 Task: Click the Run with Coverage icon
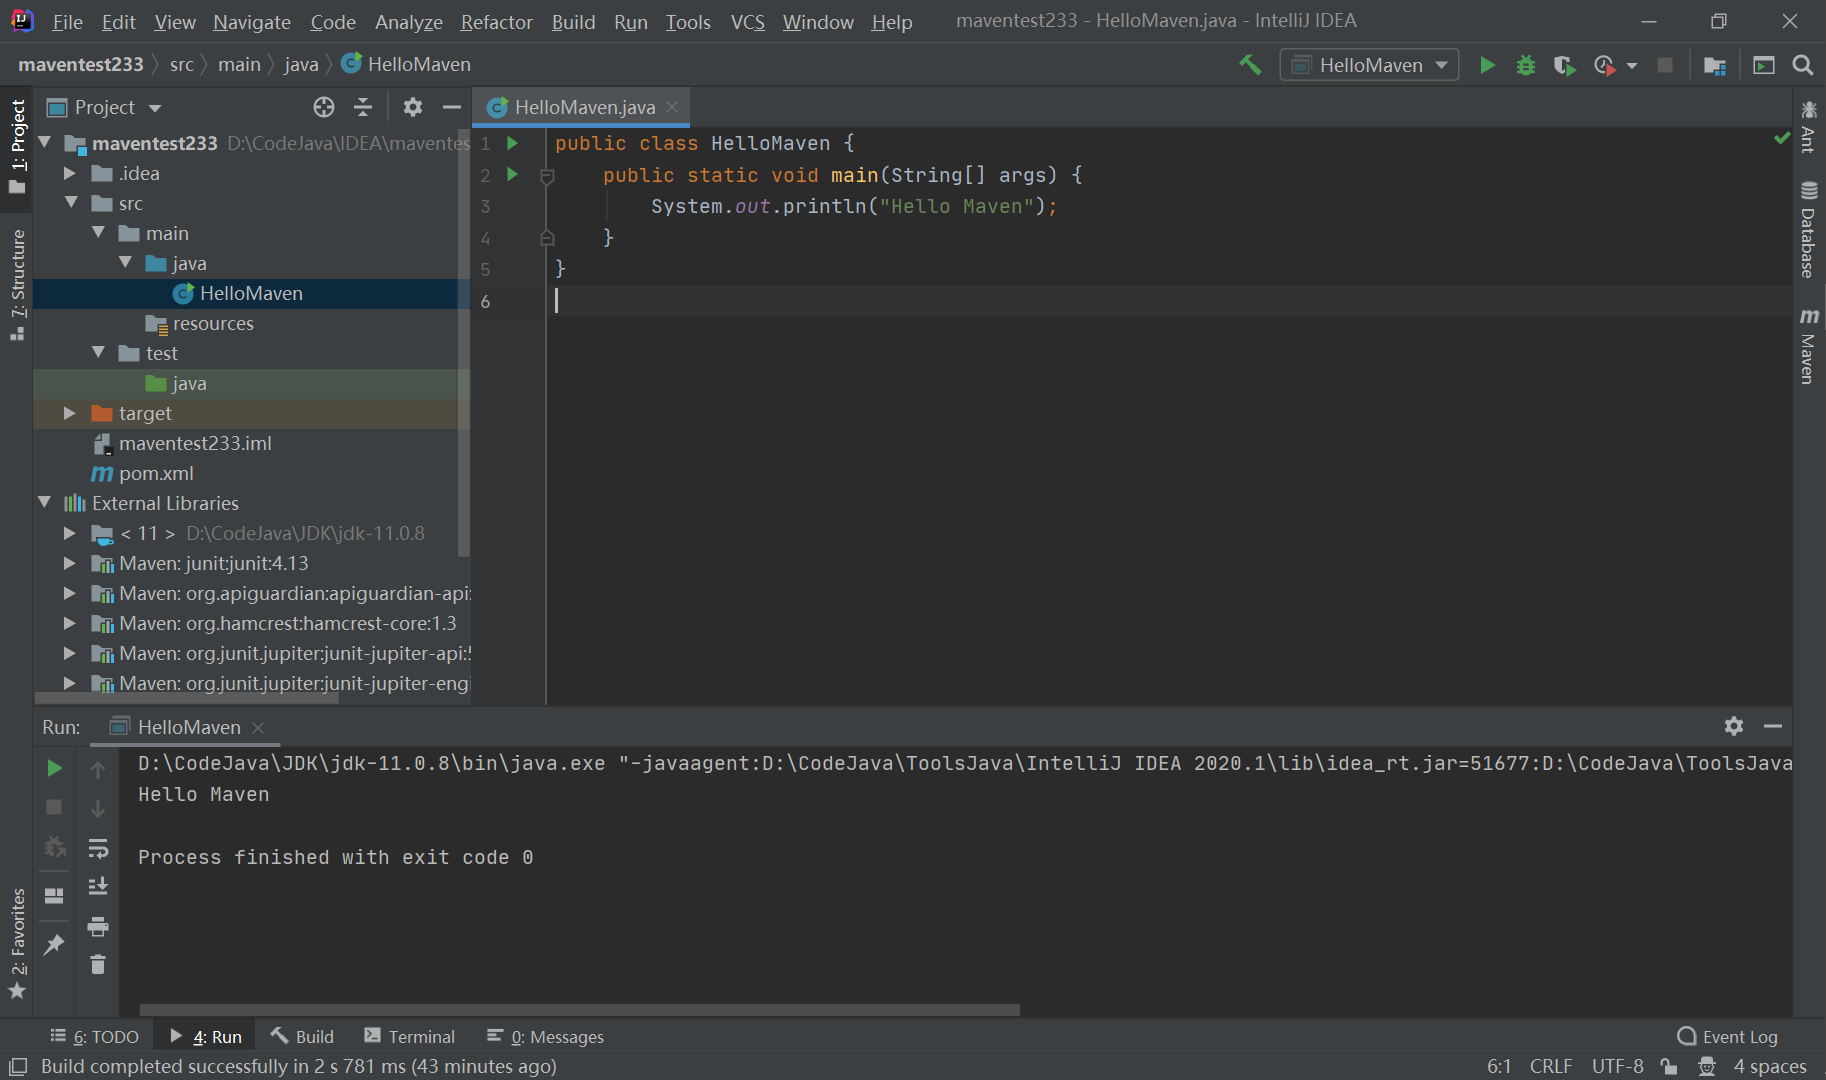tap(1562, 64)
